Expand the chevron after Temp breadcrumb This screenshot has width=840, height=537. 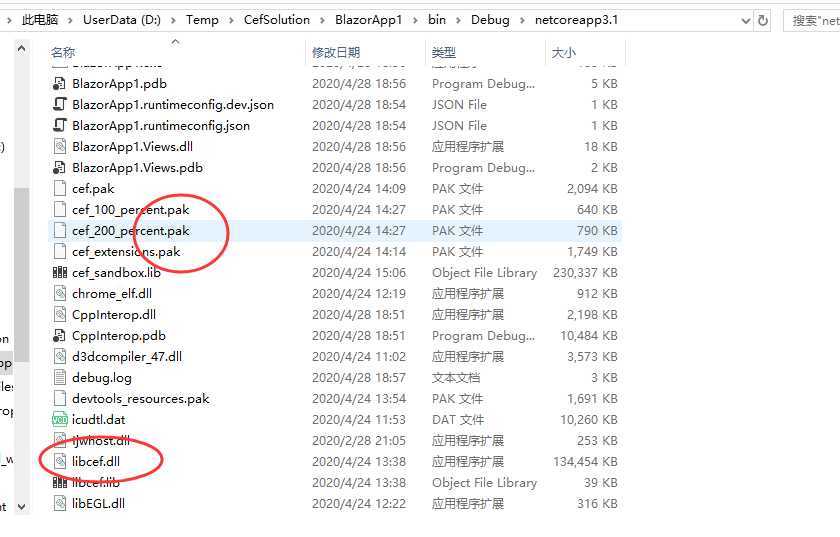click(x=231, y=20)
